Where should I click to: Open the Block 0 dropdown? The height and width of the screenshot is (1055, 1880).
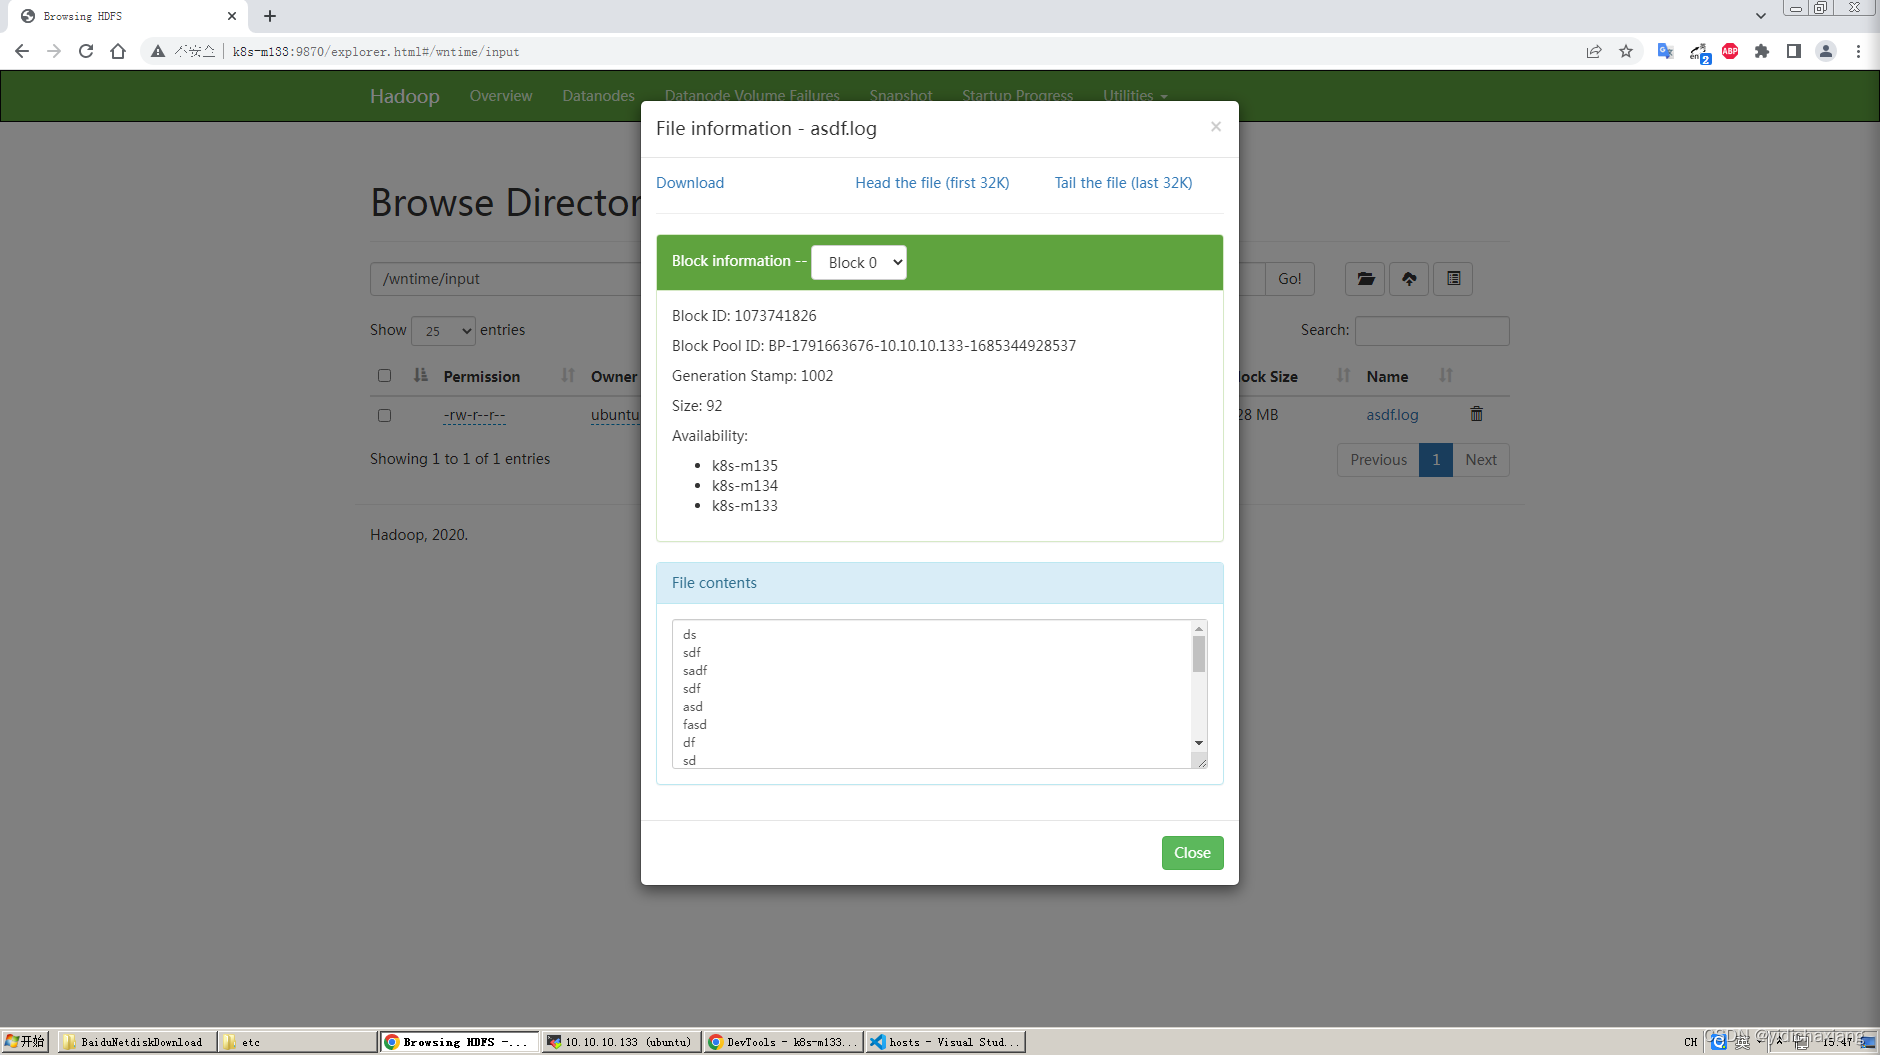[x=859, y=262]
